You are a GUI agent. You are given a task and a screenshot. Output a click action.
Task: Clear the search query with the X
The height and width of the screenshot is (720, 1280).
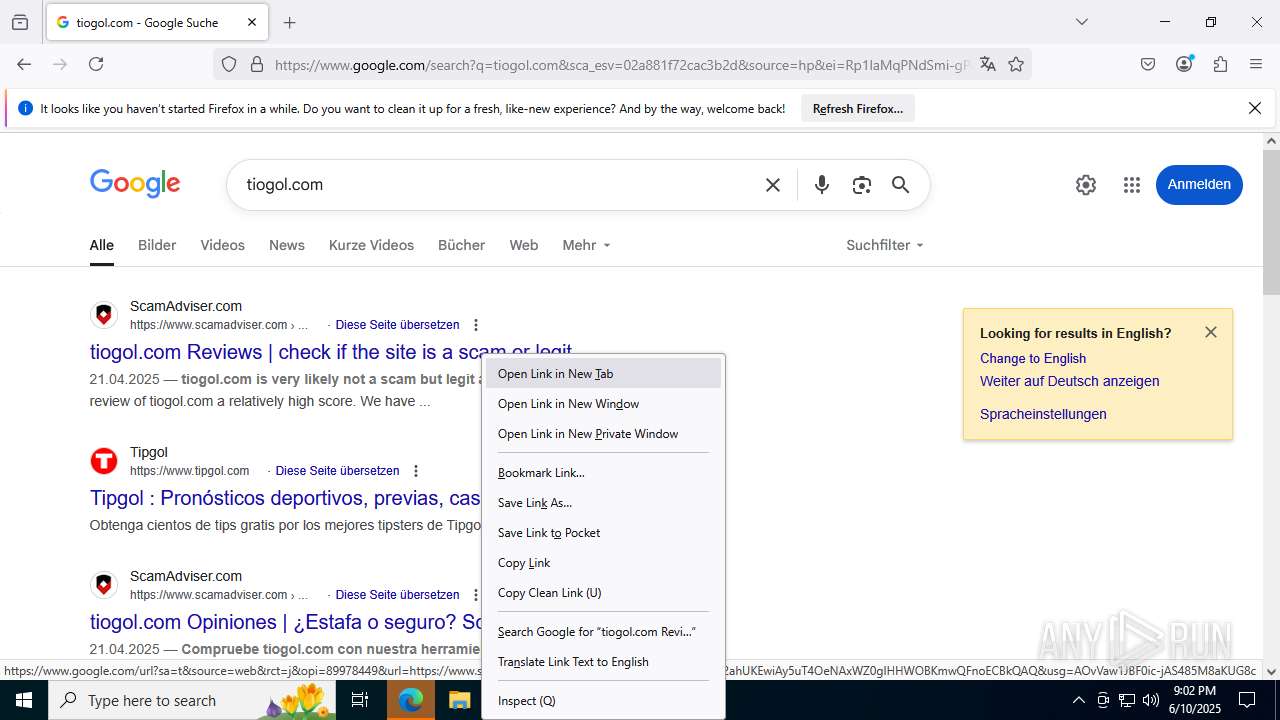(x=773, y=185)
